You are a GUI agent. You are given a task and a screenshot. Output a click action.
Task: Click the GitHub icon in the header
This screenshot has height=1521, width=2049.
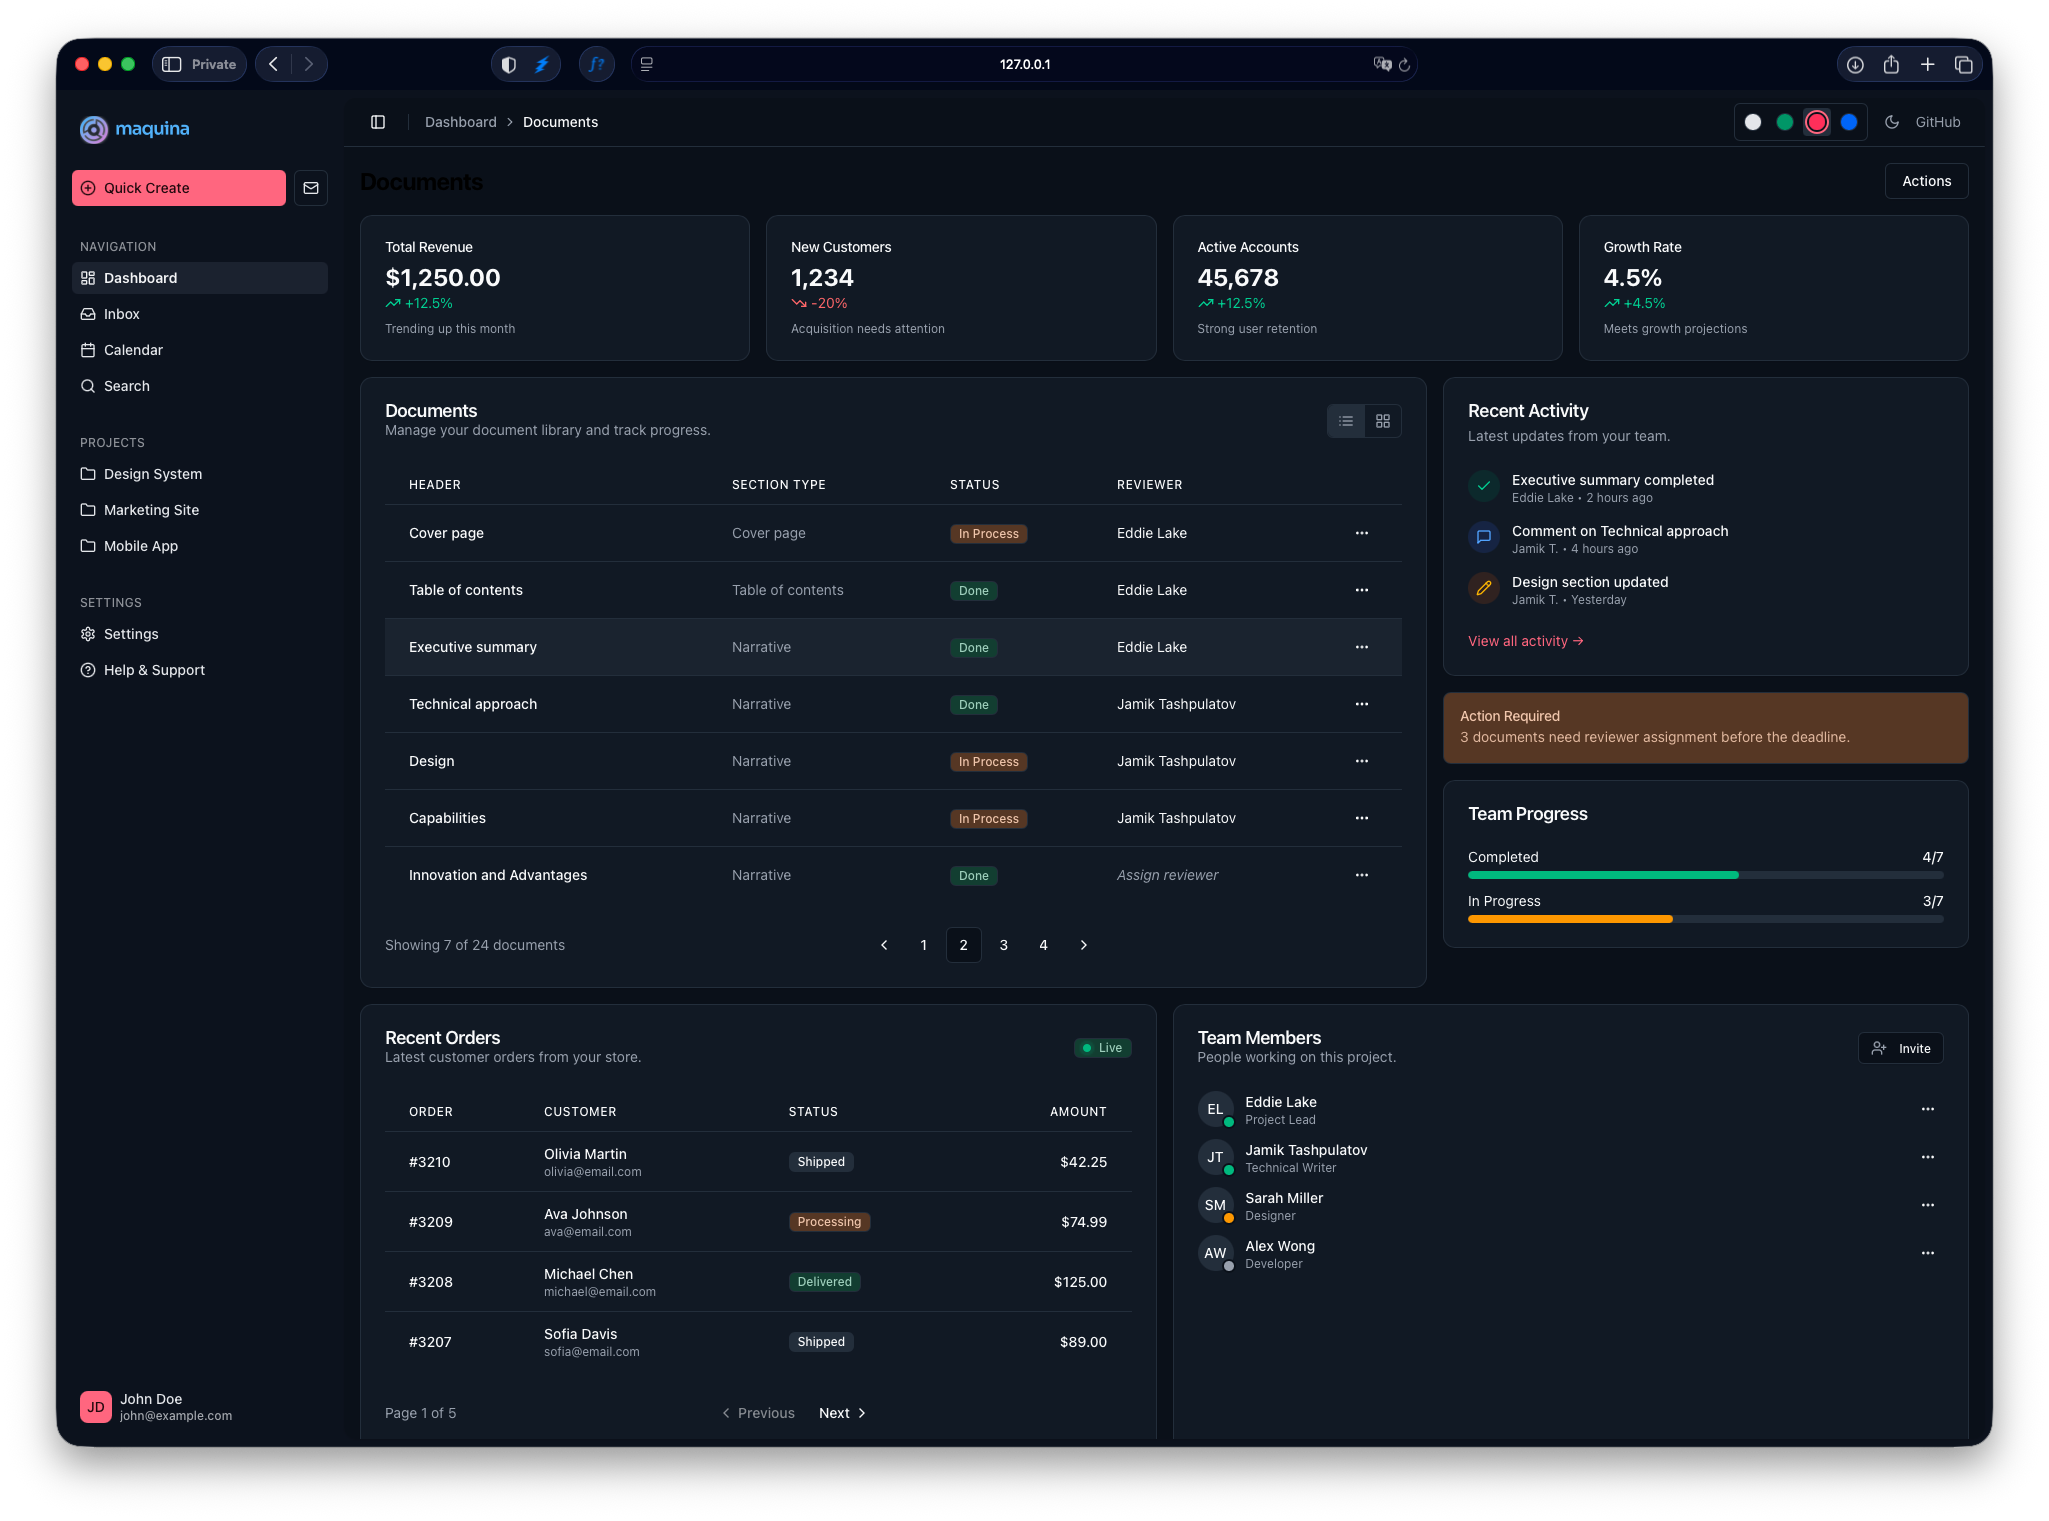point(1936,121)
